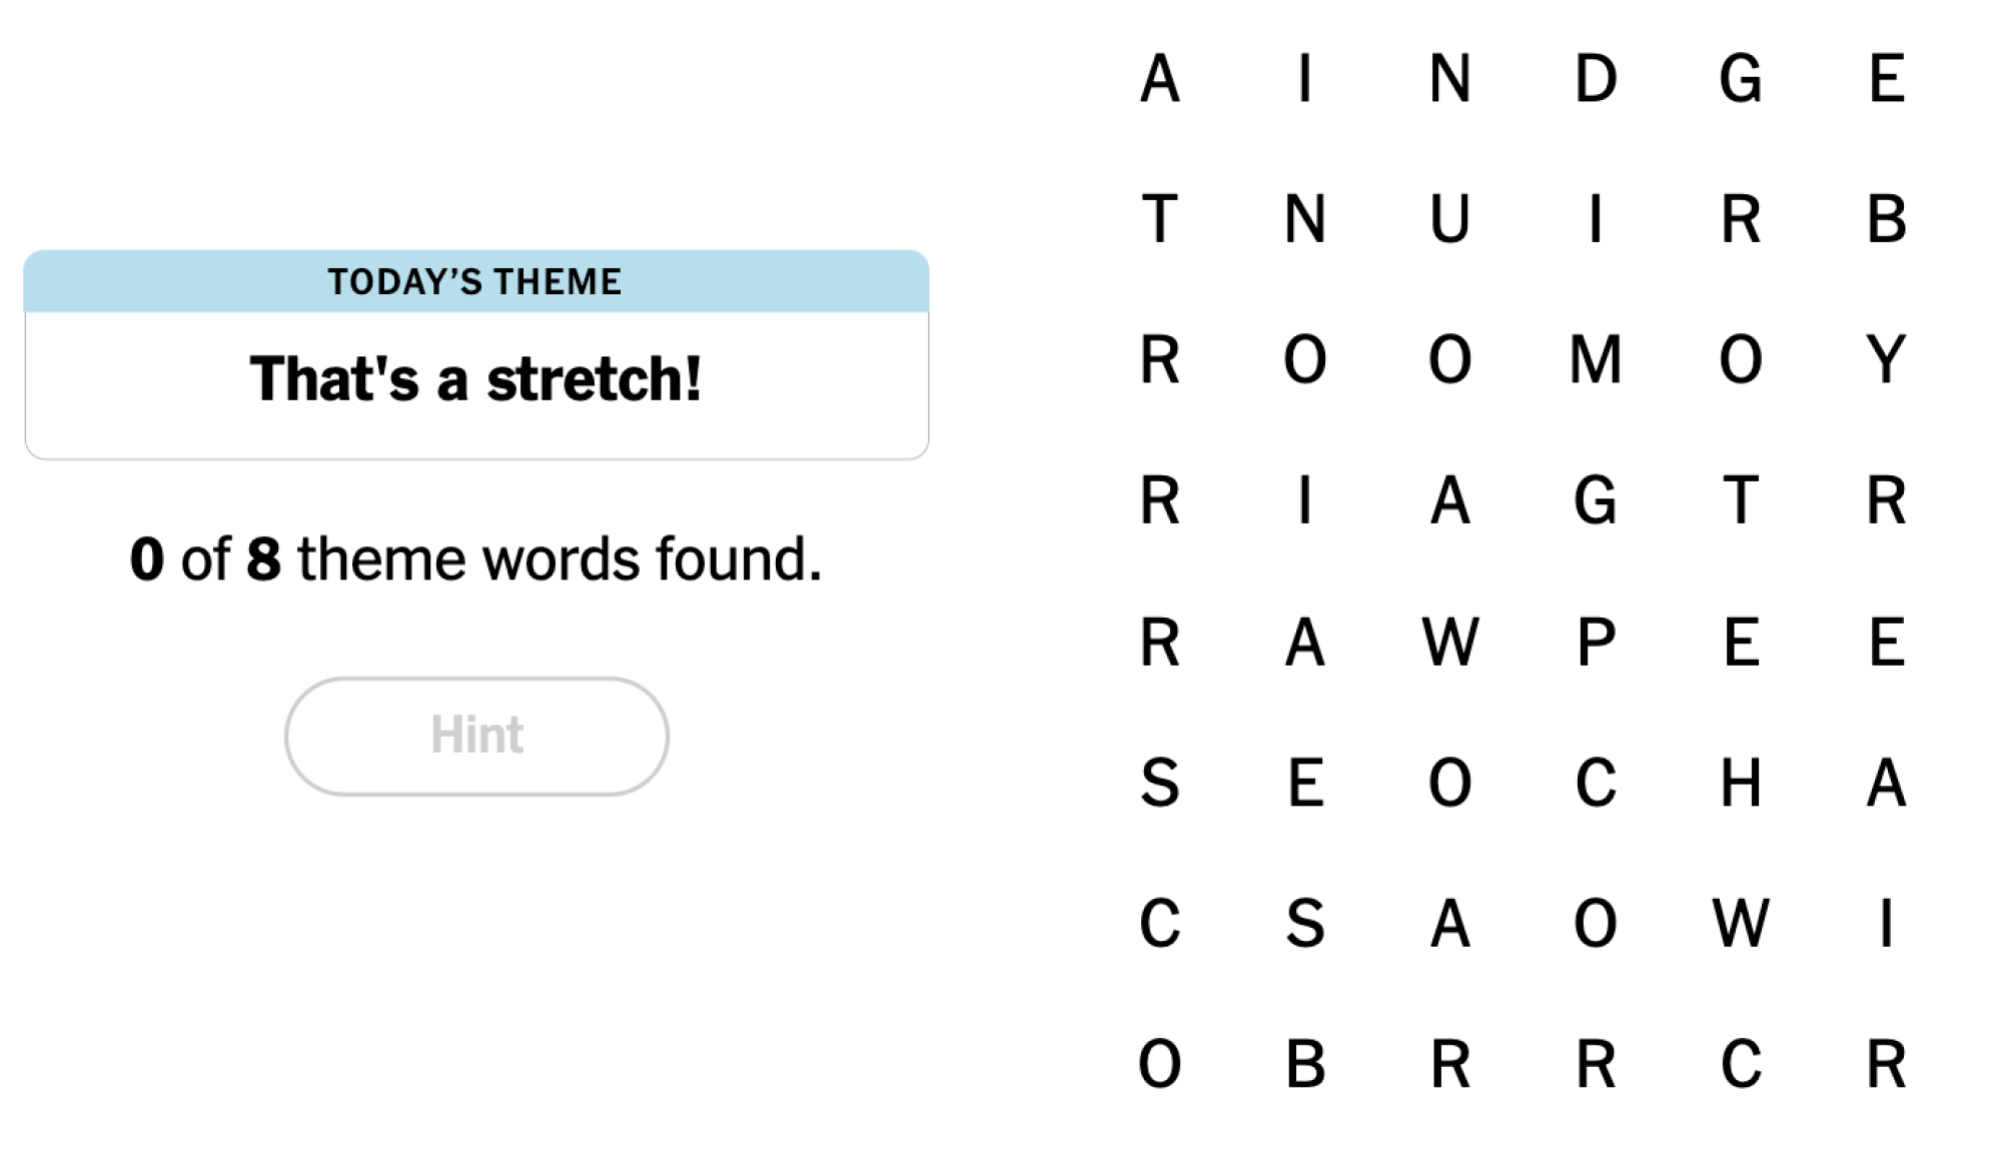This screenshot has width=2000, height=1151.
Task: Click the "That's a stretch!" theme clue
Action: 476,380
